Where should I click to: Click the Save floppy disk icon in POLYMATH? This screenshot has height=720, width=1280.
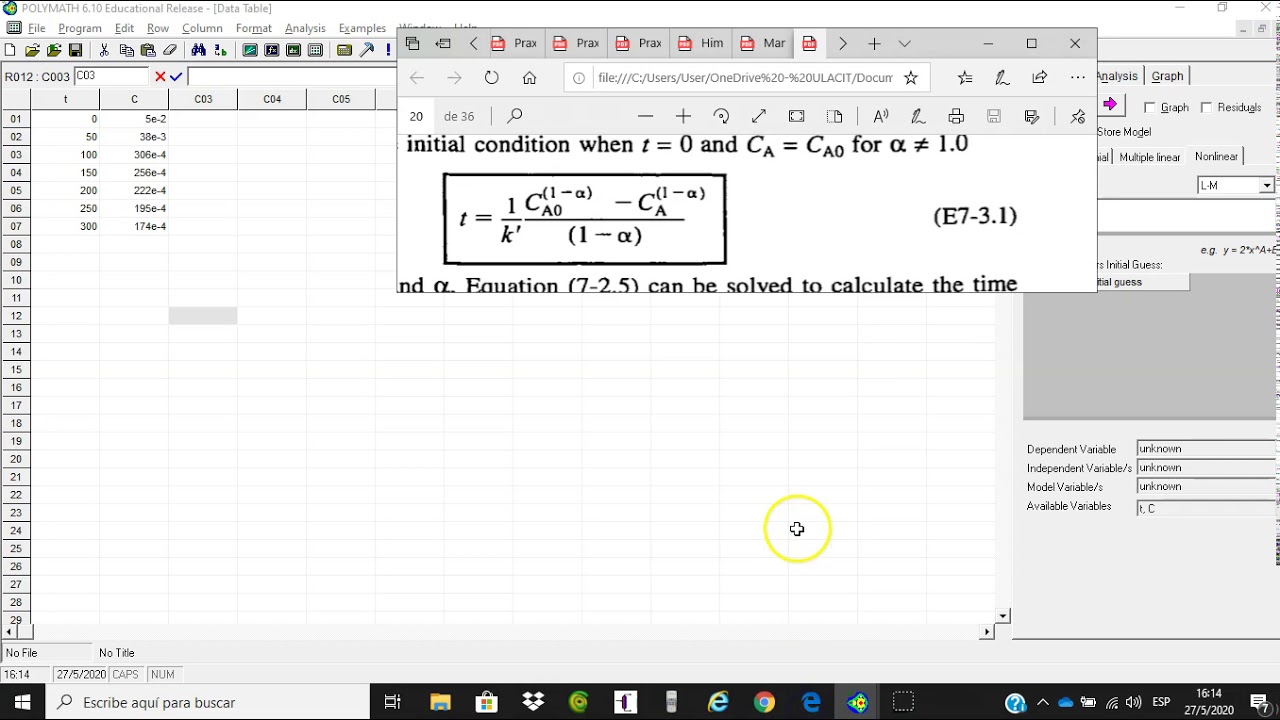75,50
